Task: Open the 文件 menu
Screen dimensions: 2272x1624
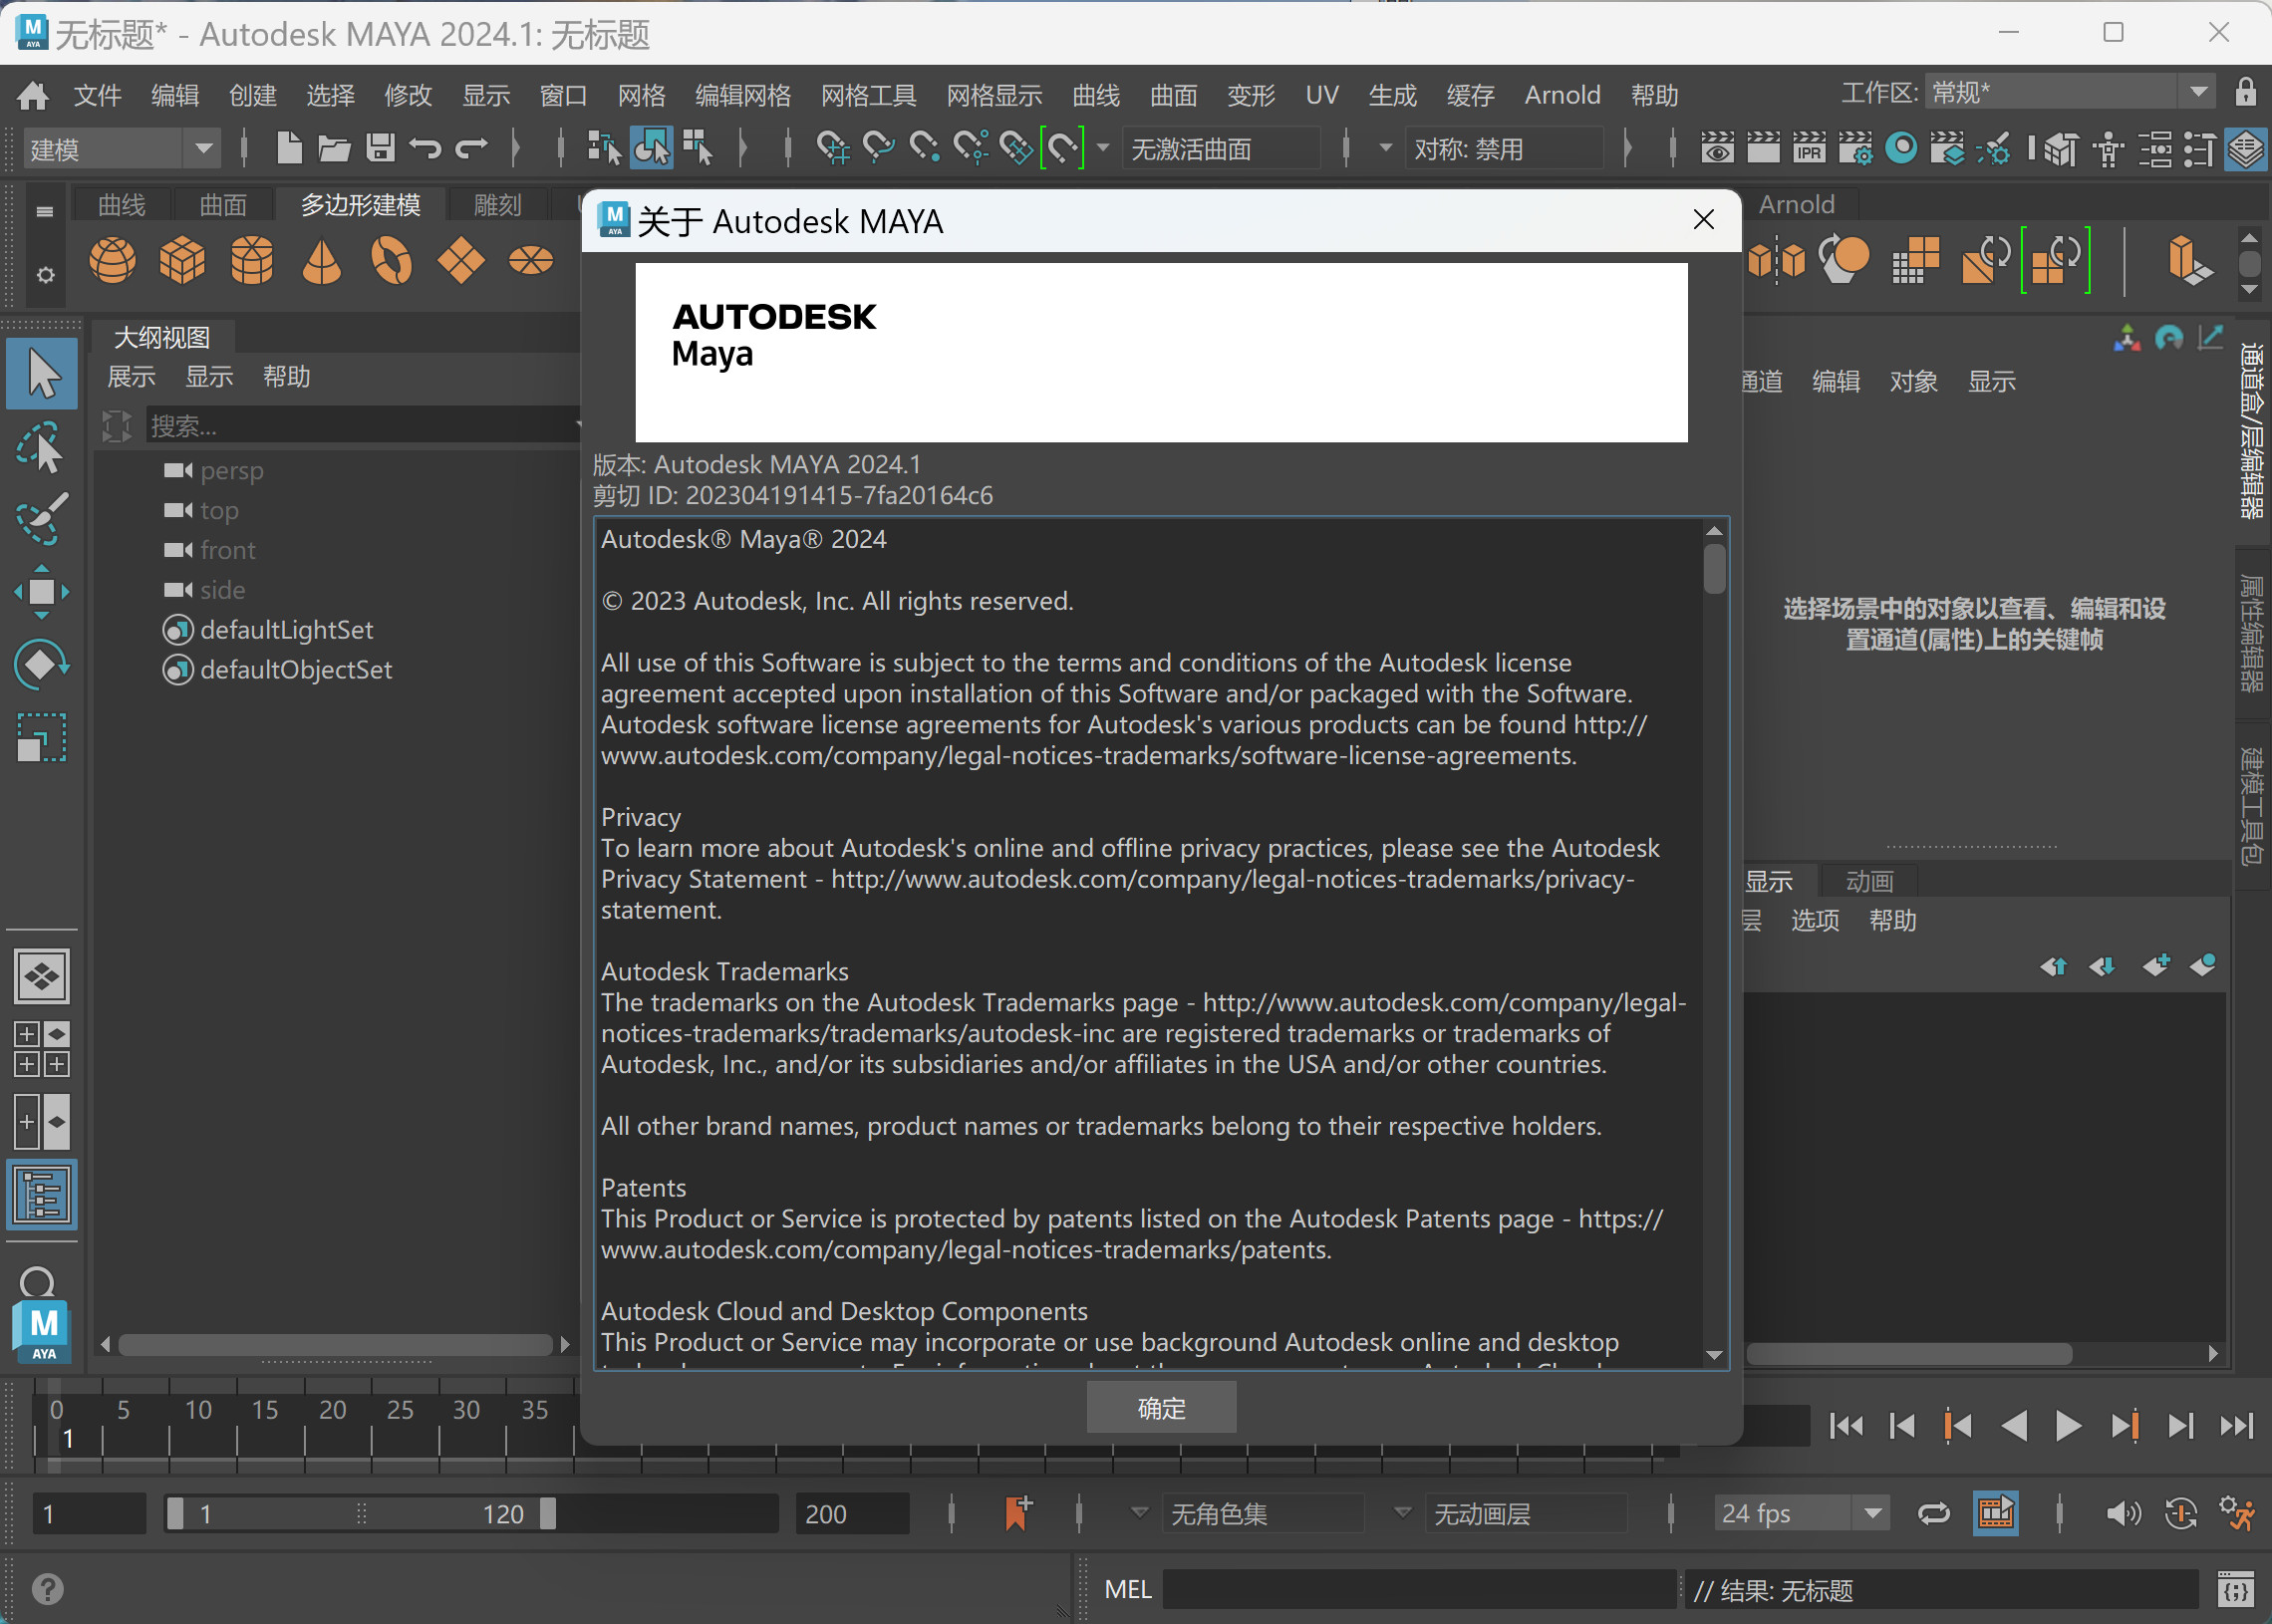Action: (x=97, y=95)
